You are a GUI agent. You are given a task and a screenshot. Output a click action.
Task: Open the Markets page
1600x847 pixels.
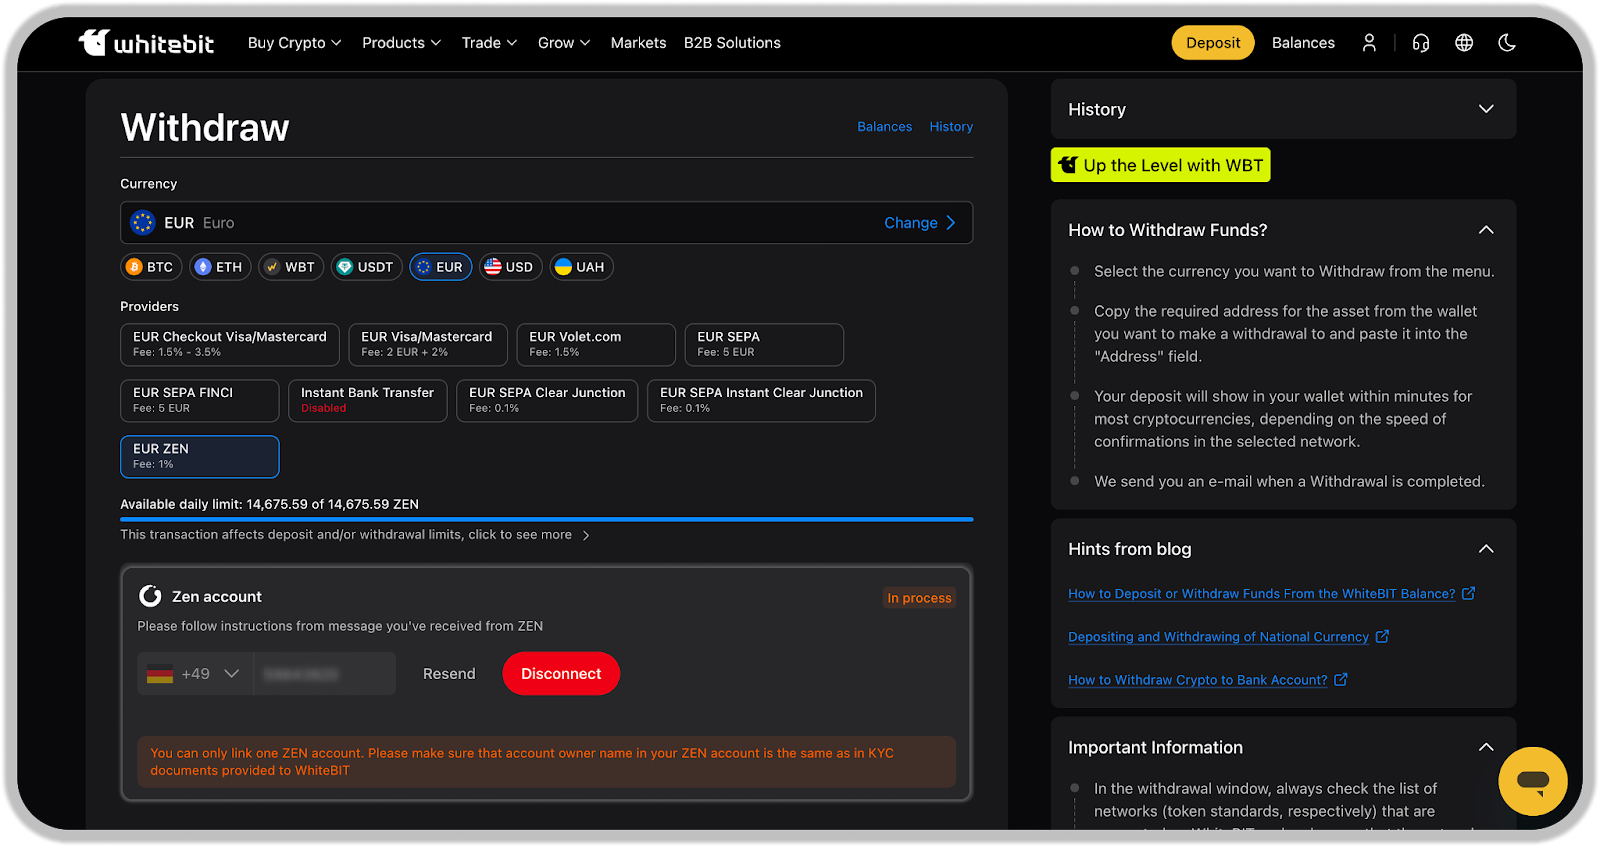point(638,43)
